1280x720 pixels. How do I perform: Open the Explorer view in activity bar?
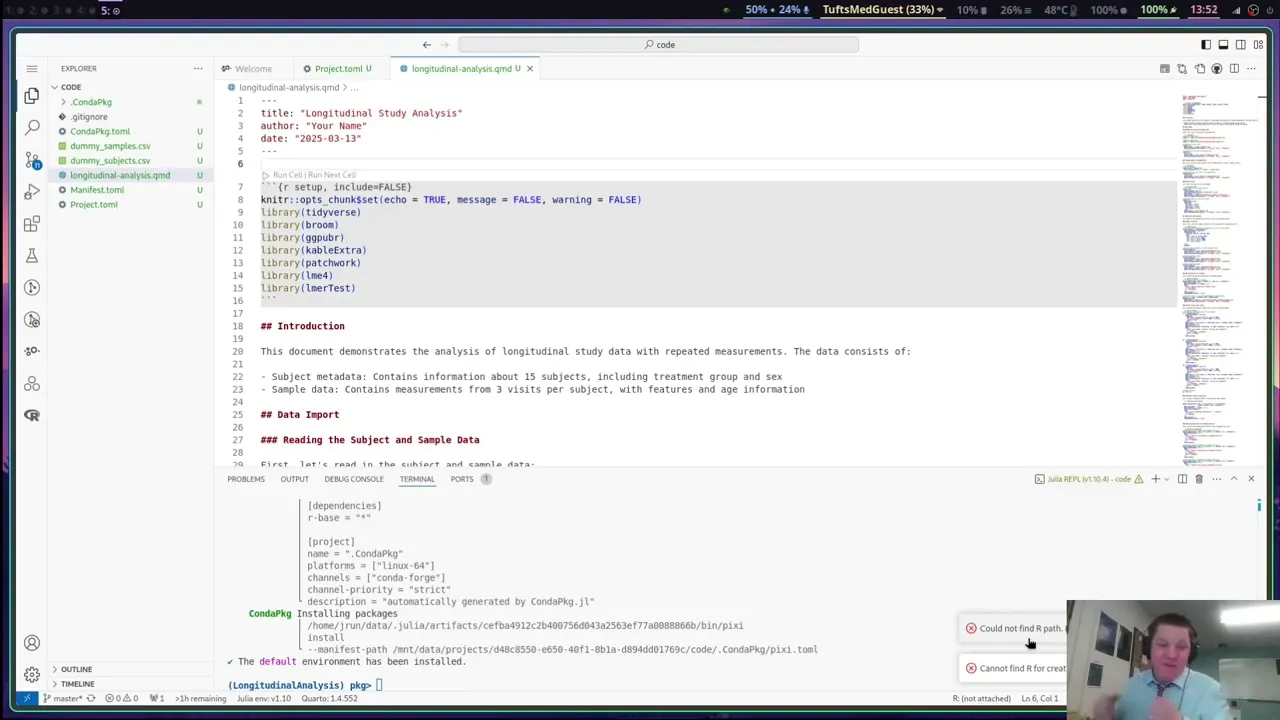[x=32, y=96]
